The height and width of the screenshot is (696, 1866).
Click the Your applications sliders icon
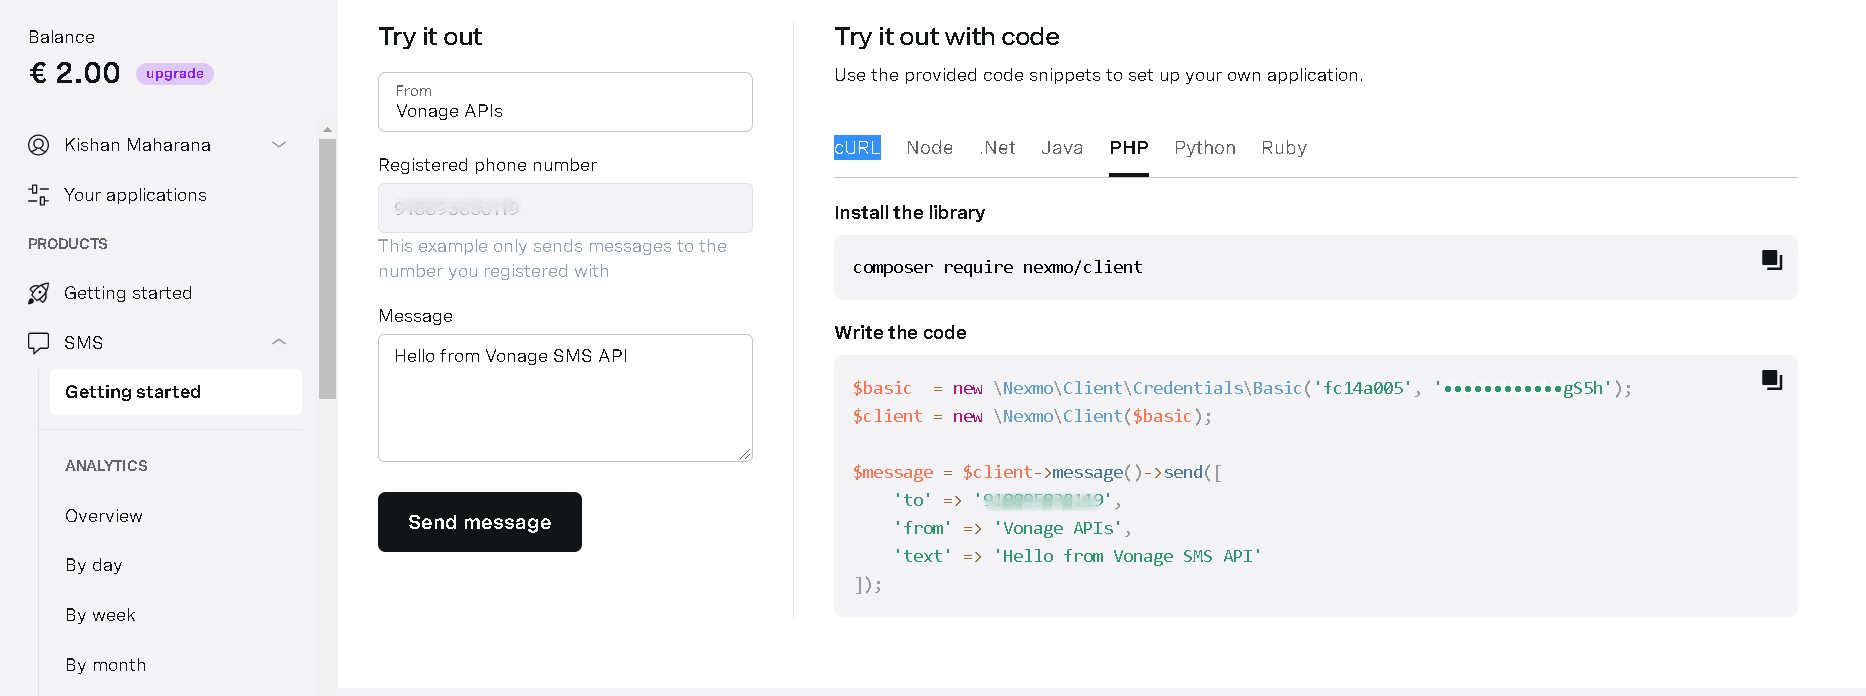(39, 195)
